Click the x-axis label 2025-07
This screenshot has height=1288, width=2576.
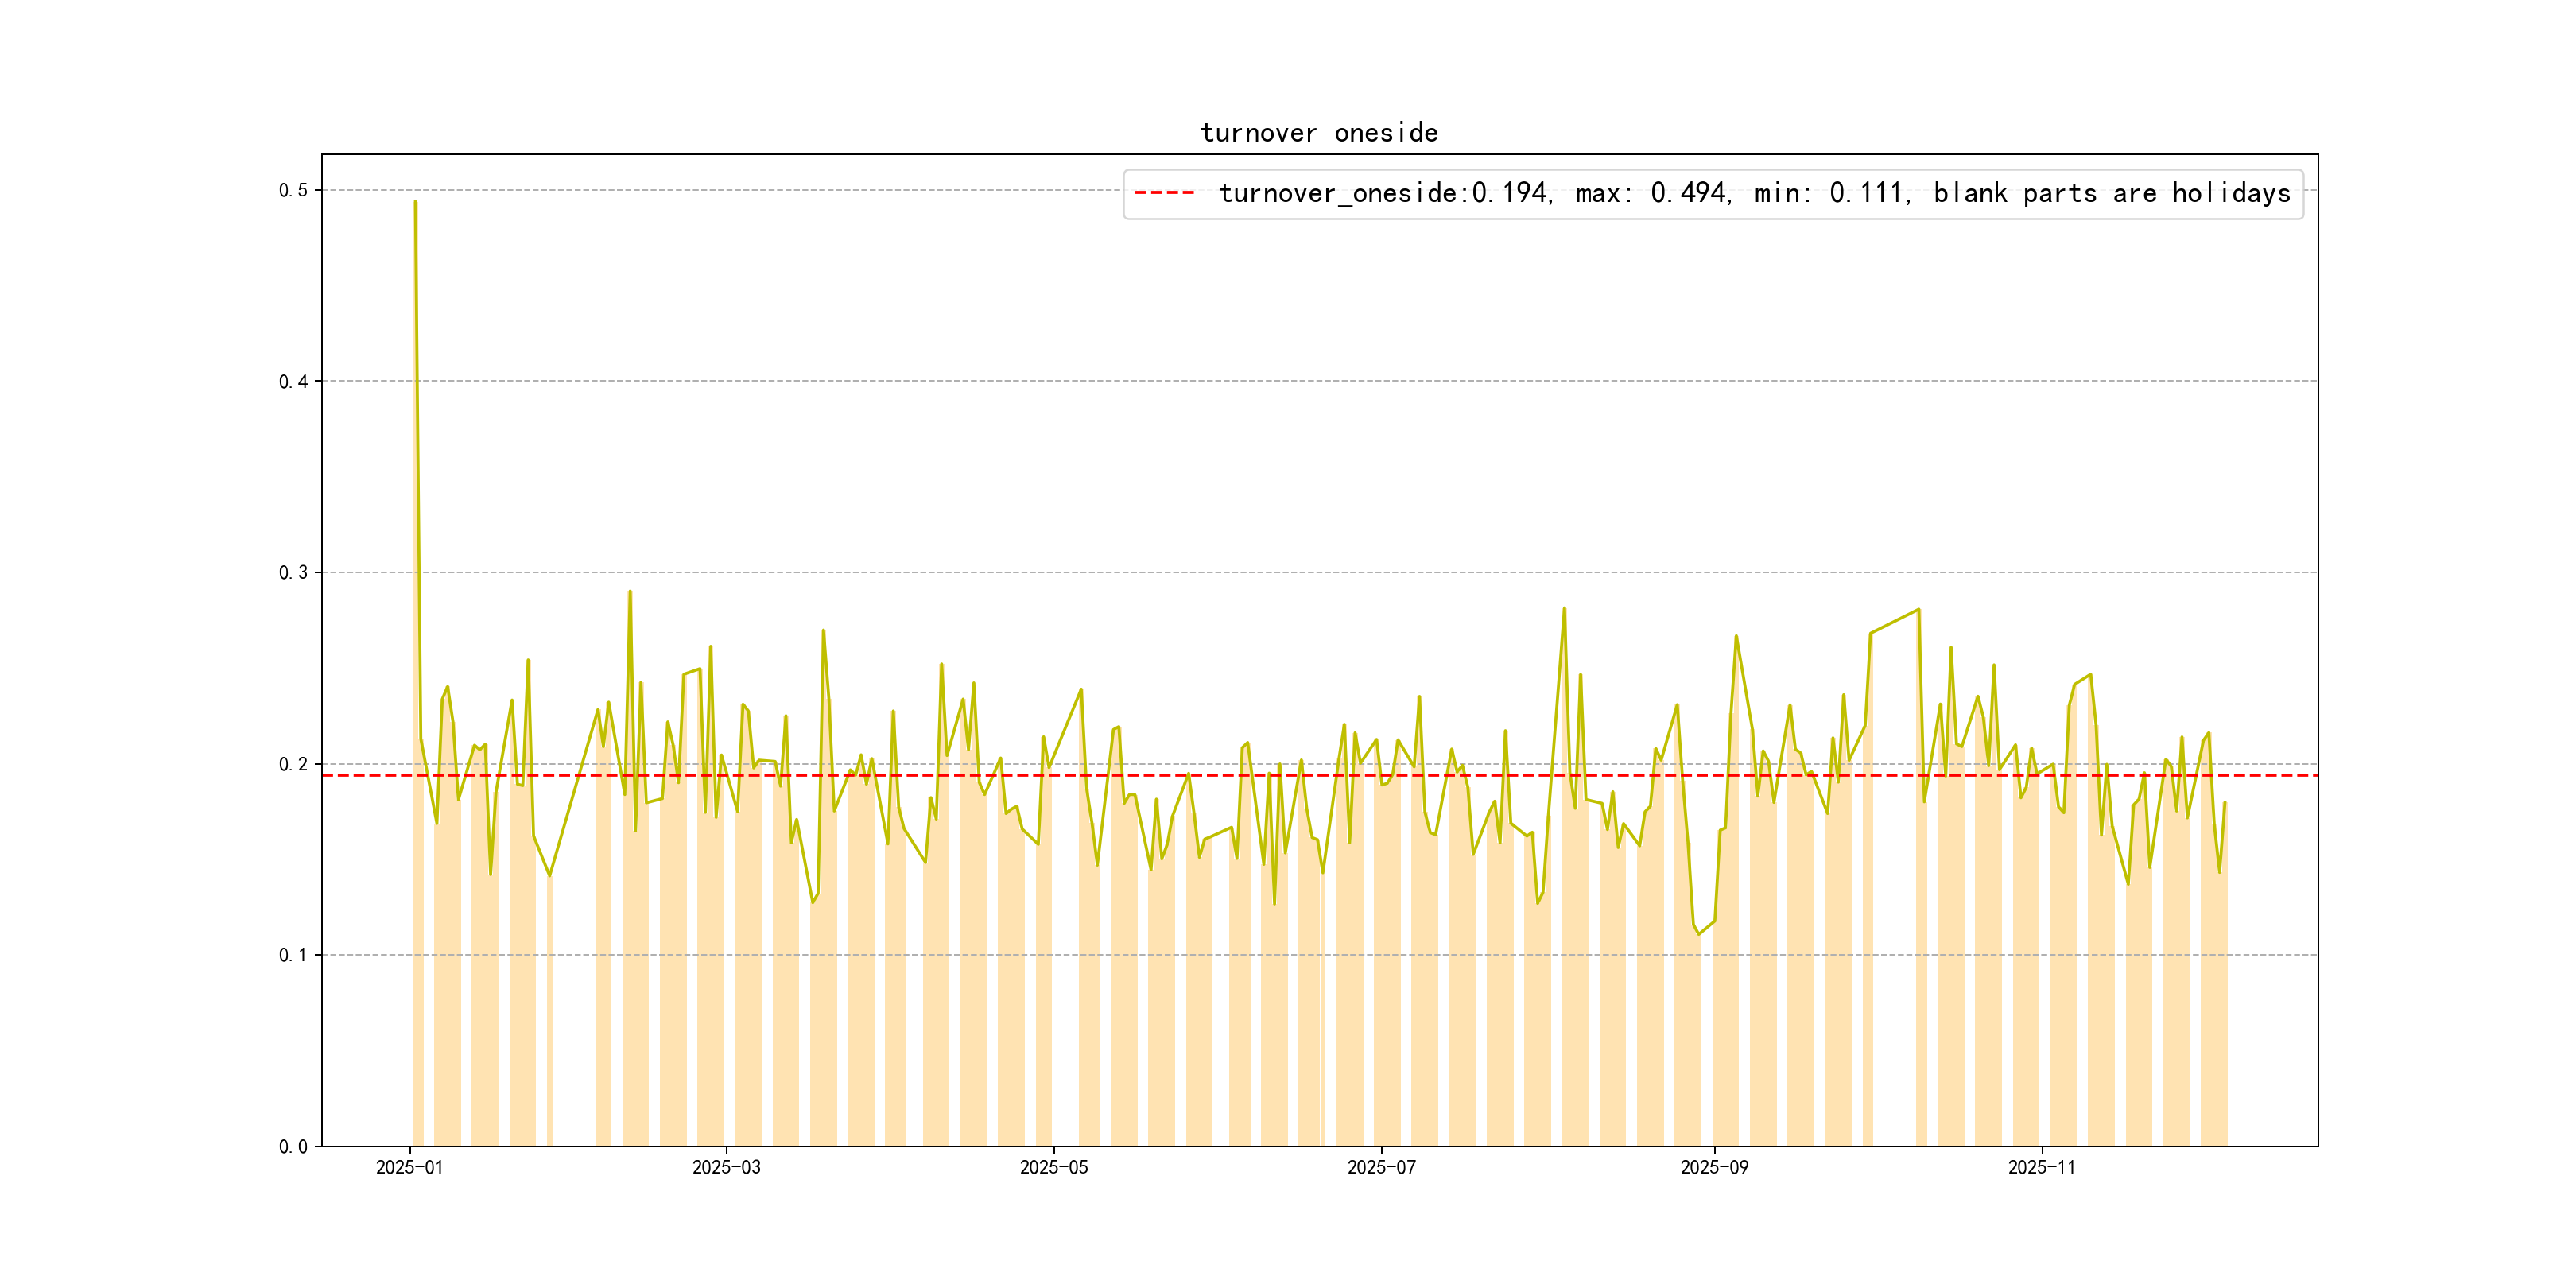1381,1167
